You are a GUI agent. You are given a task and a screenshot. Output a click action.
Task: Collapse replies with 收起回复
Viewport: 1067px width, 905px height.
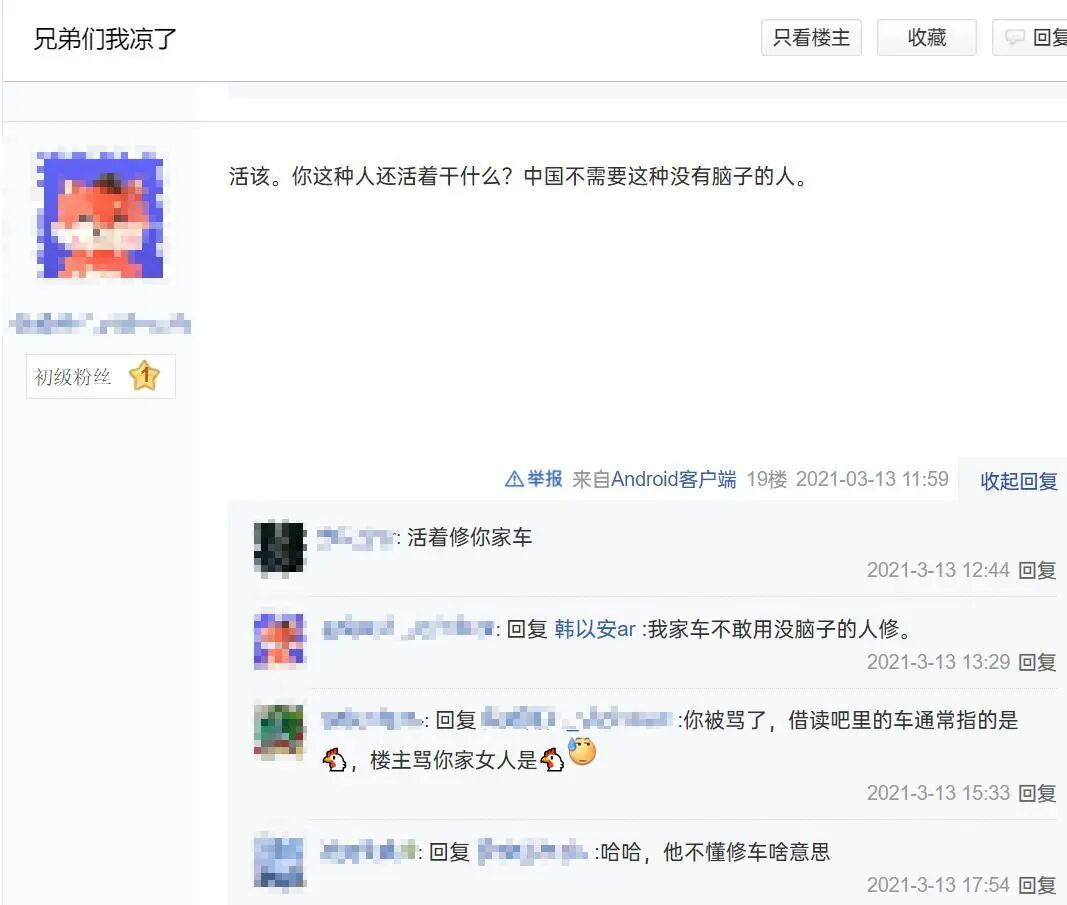[1019, 481]
